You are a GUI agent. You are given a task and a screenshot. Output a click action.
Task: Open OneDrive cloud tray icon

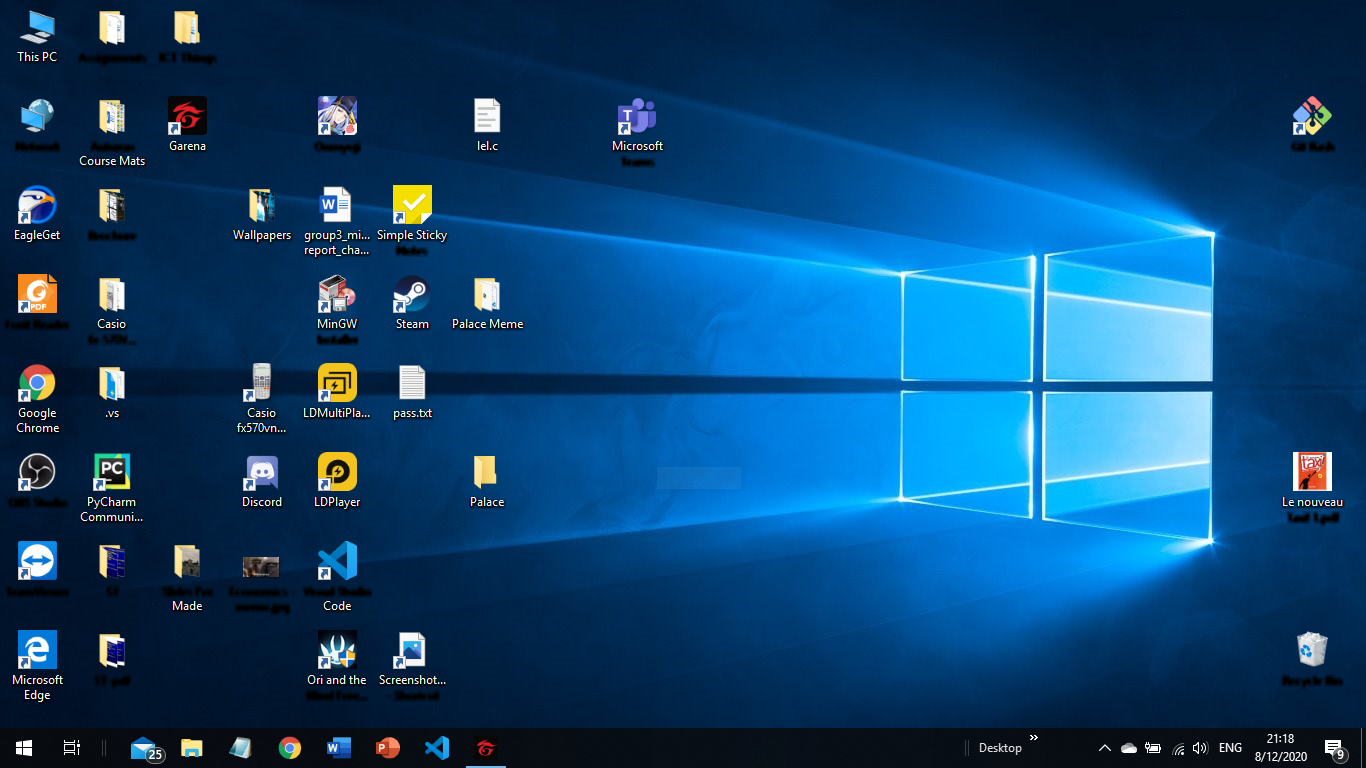click(1129, 748)
